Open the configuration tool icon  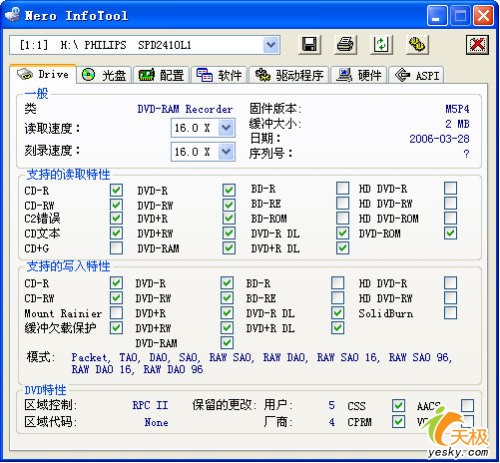(417, 44)
